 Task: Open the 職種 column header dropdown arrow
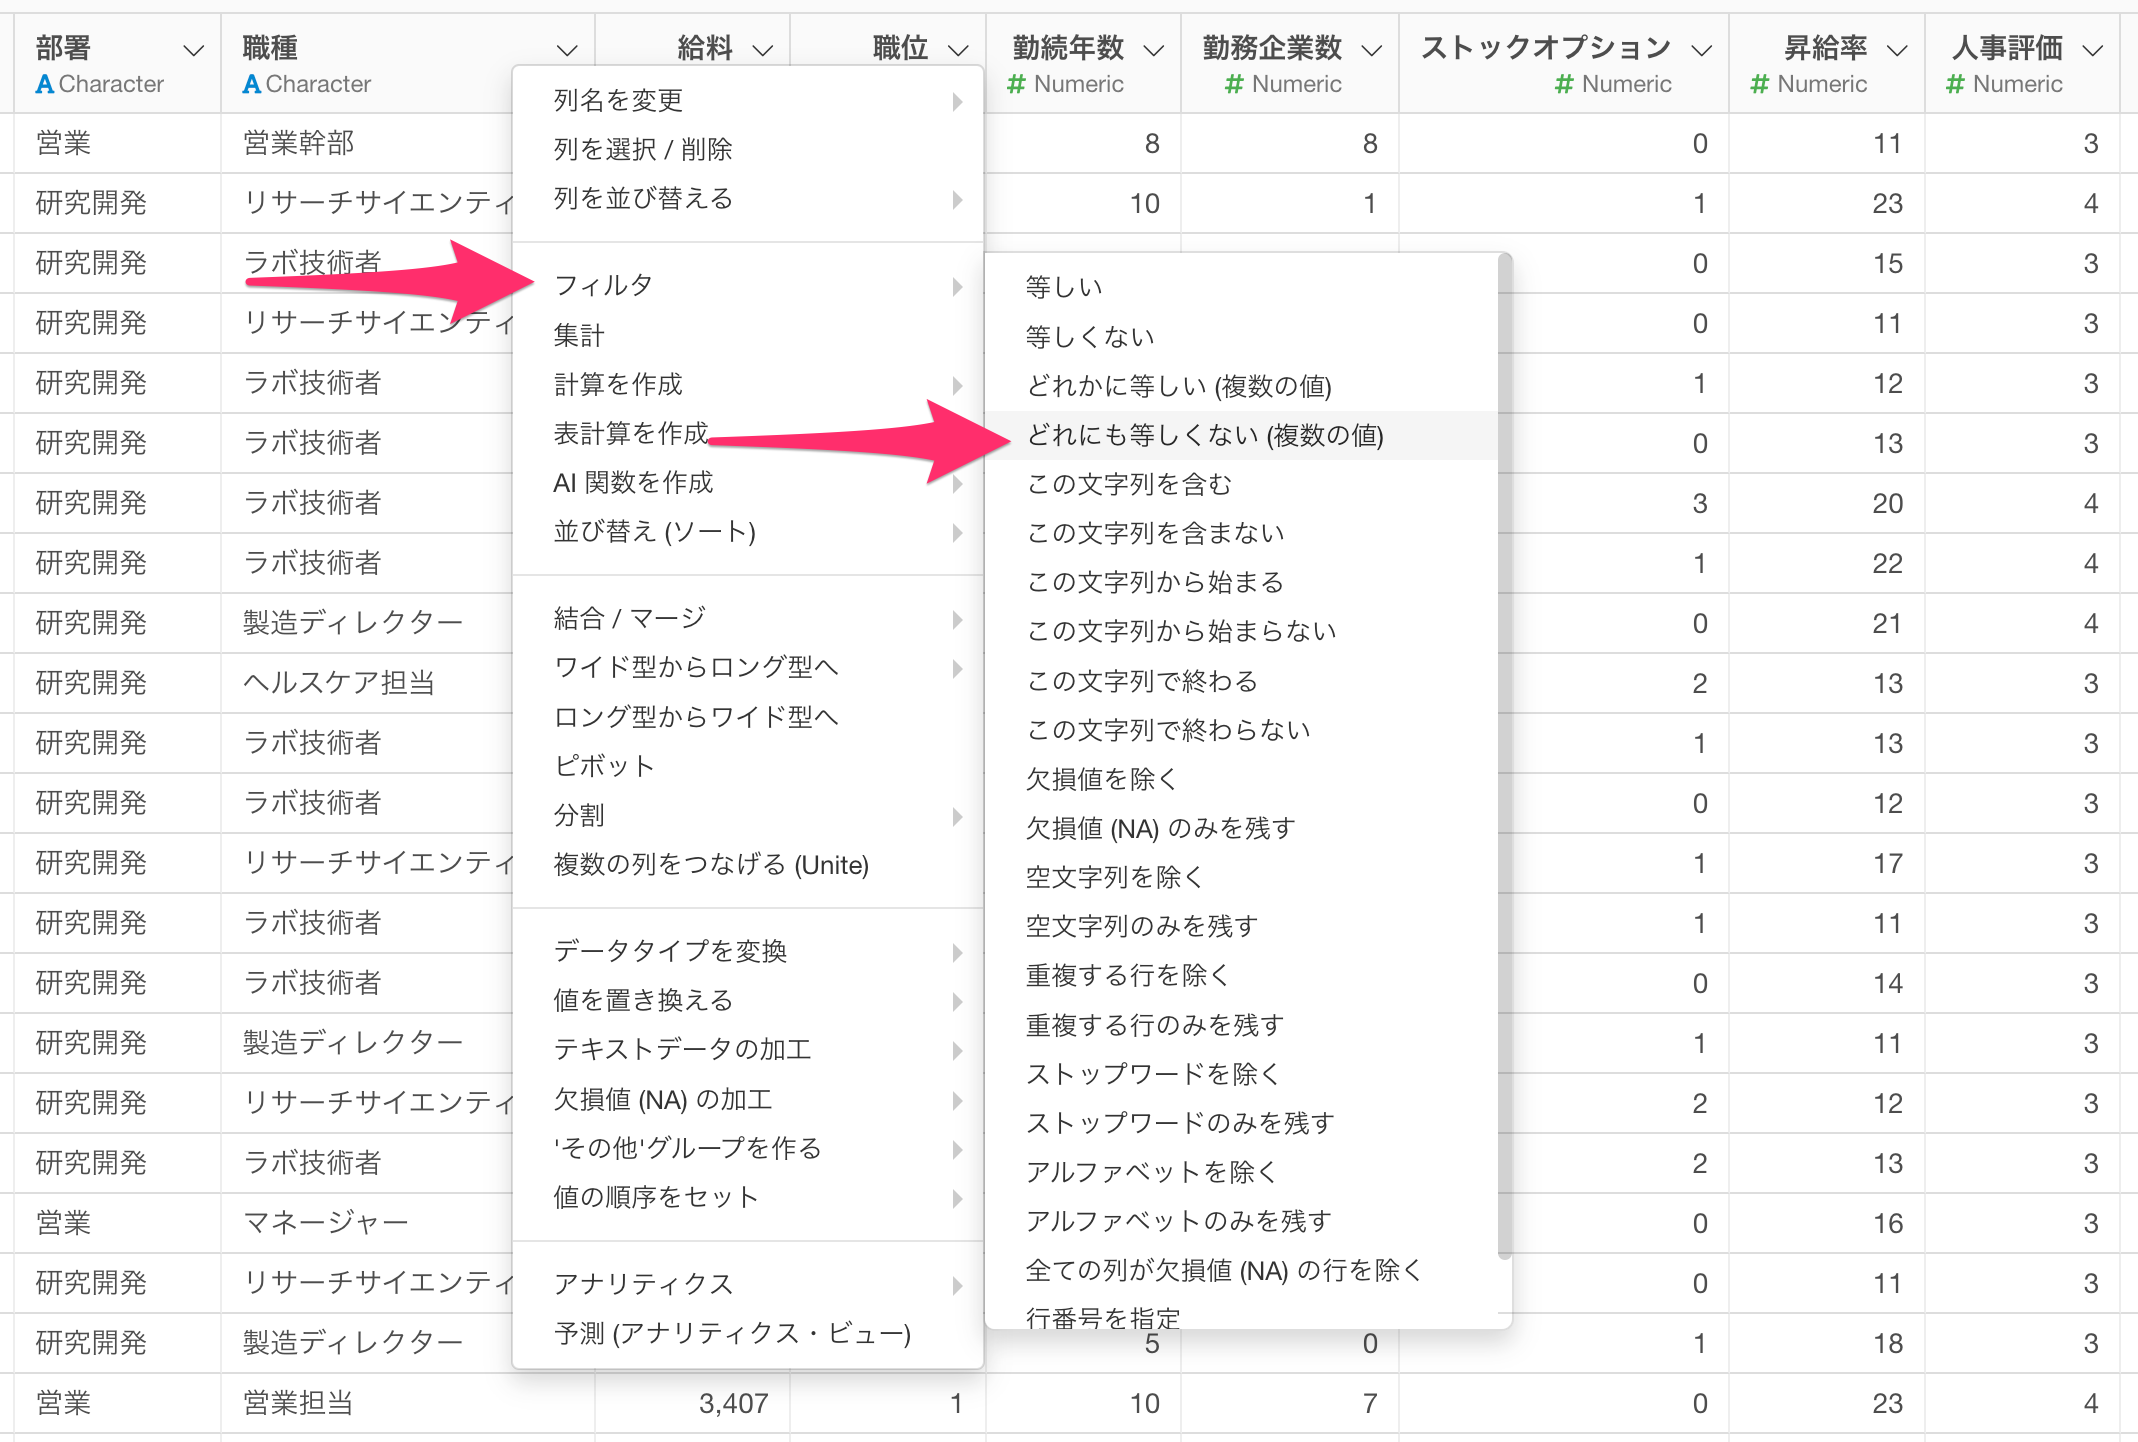tap(567, 50)
